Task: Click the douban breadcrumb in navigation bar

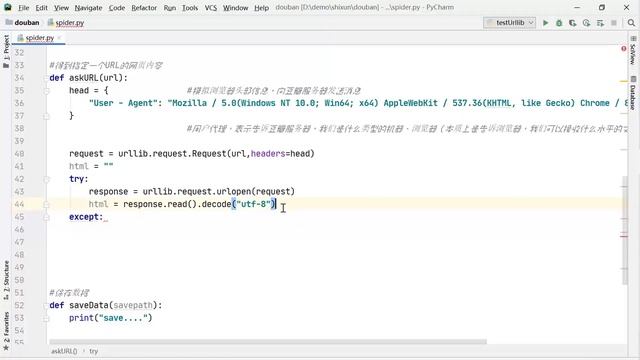Action: click(x=23, y=23)
